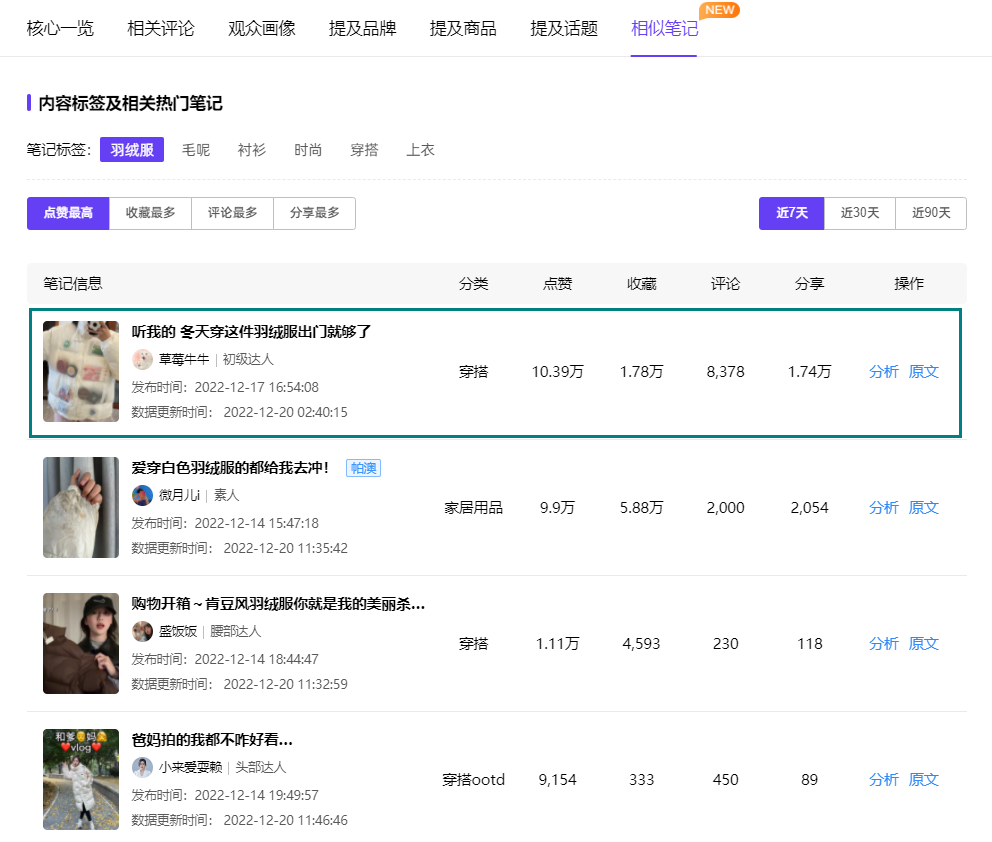The width and height of the screenshot is (992, 842).
Task: Open the note title 购物开箱～肯豆风羽绒服
Action: [x=278, y=604]
